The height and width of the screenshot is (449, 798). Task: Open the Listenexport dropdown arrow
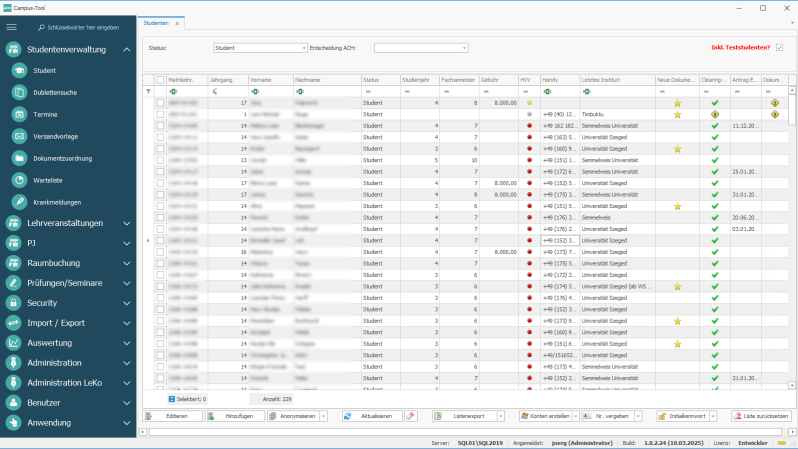[x=501, y=416]
